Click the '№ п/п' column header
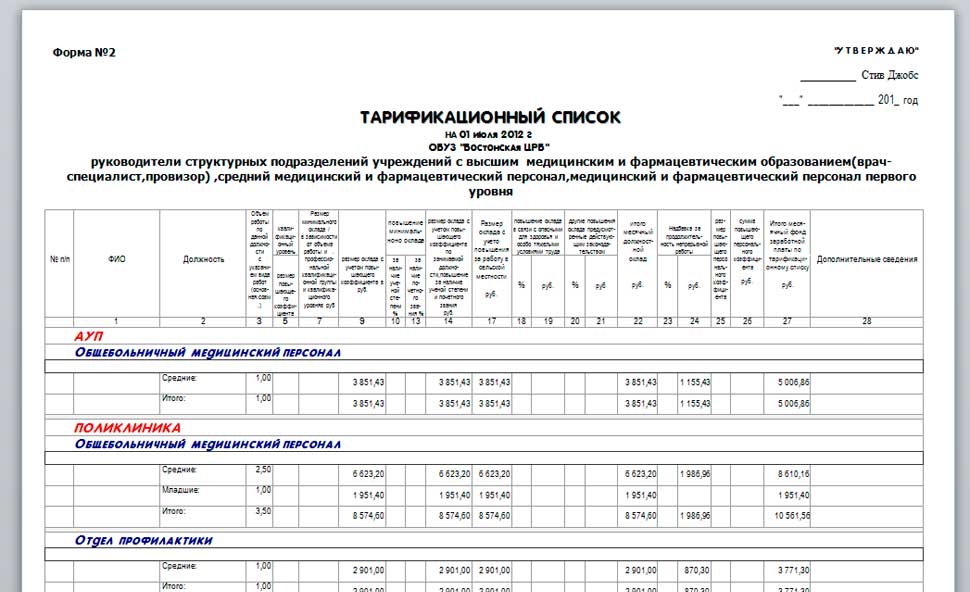Viewport: 970px width, 592px height. [x=60, y=259]
